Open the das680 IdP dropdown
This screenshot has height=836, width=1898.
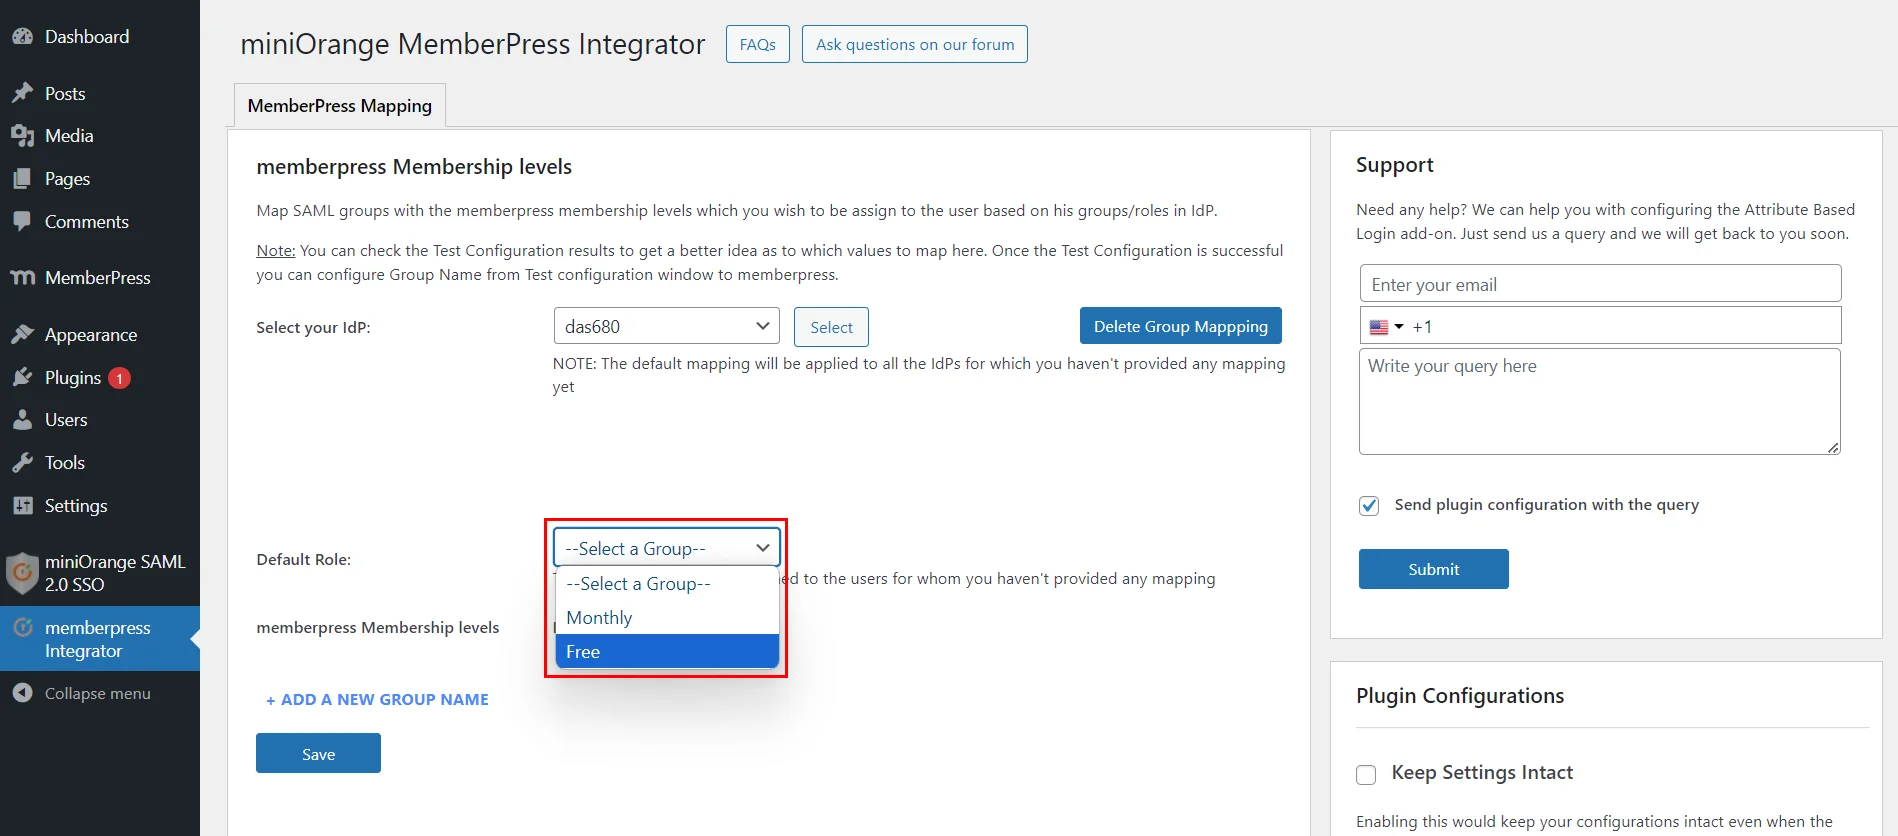tap(667, 327)
